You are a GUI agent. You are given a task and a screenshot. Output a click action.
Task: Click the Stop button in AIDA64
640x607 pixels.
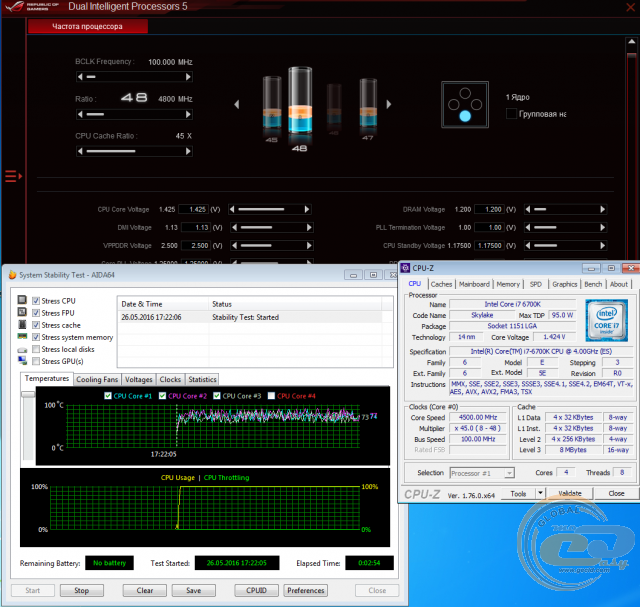[82, 590]
